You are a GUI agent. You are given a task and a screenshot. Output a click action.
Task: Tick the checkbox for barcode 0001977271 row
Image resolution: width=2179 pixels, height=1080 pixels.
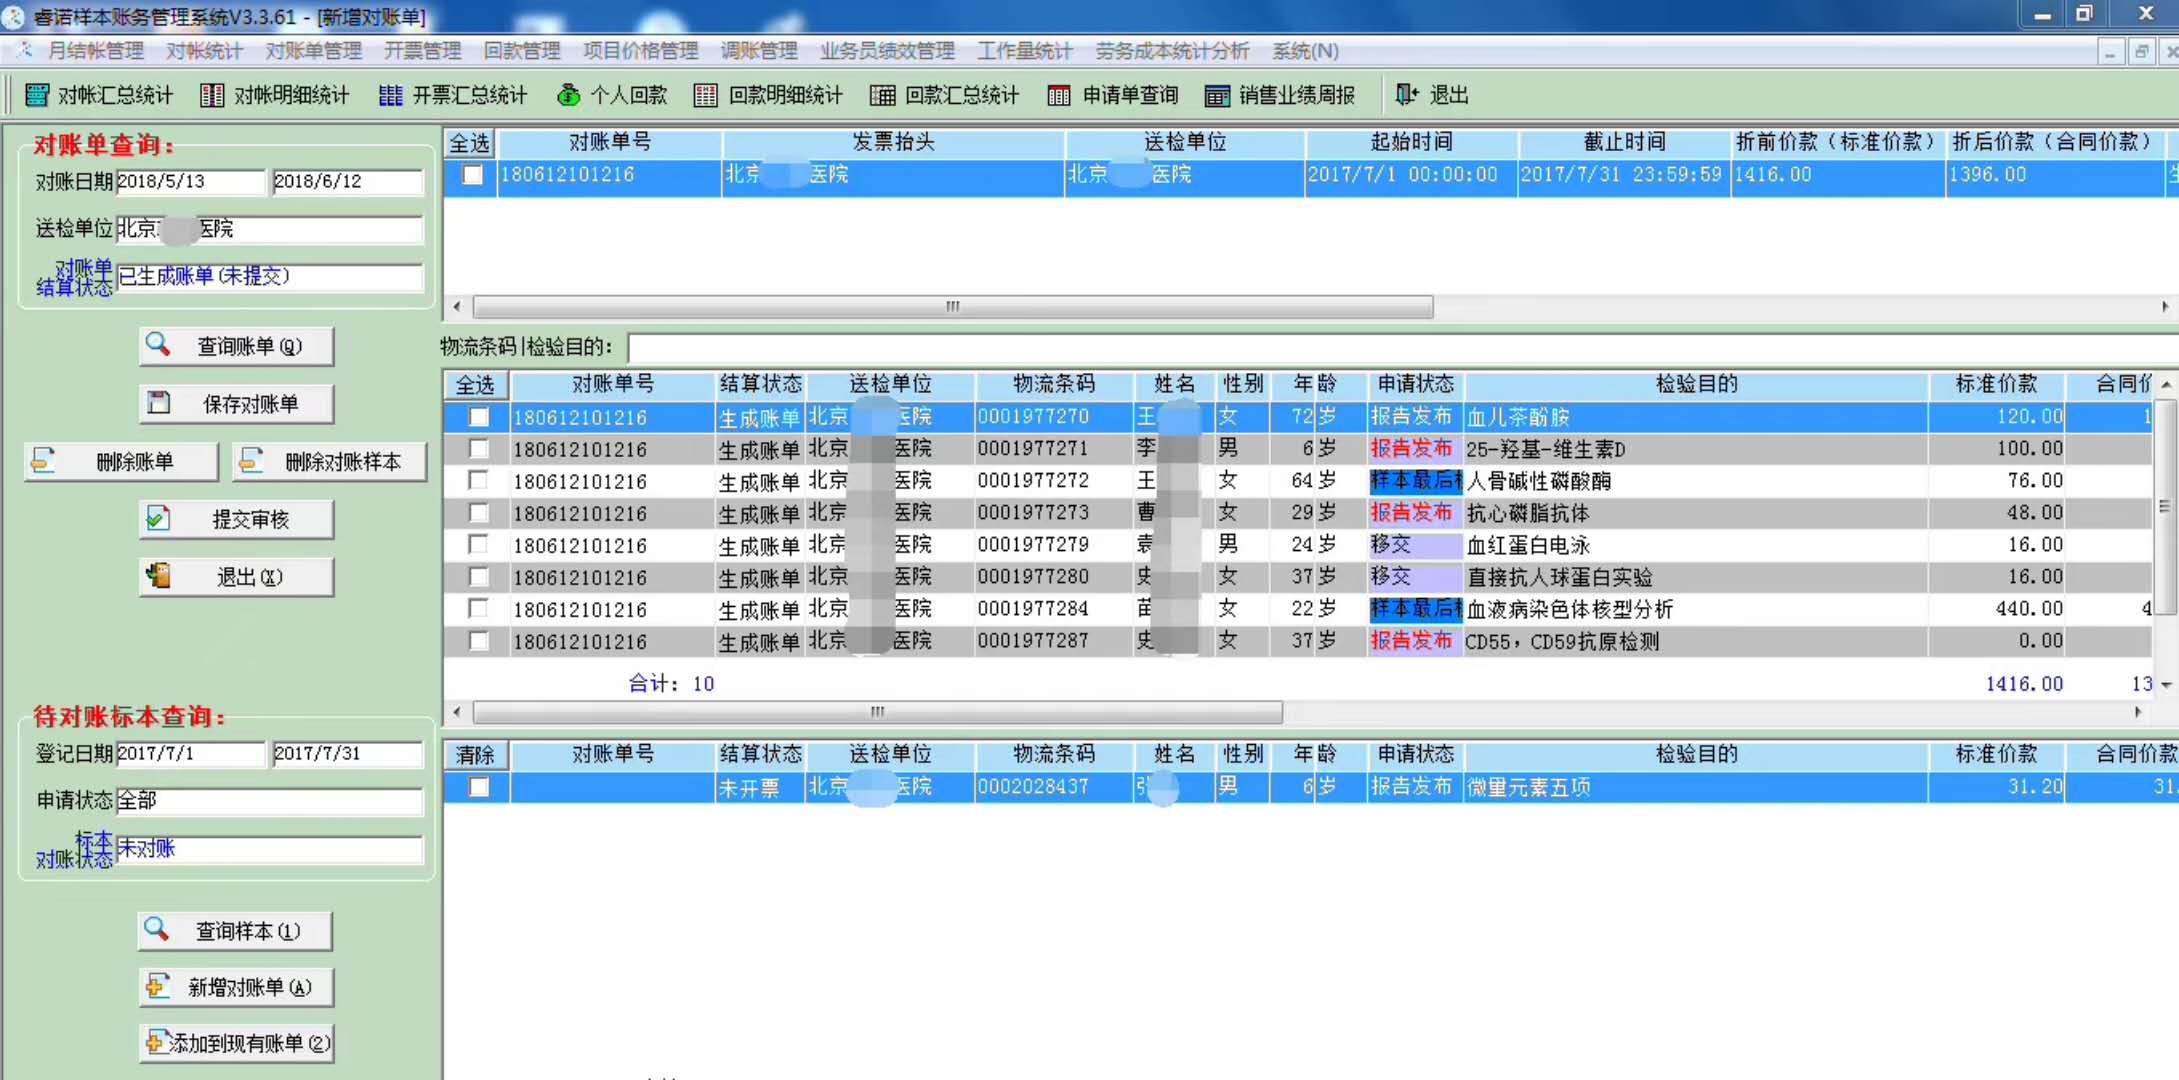tap(479, 448)
